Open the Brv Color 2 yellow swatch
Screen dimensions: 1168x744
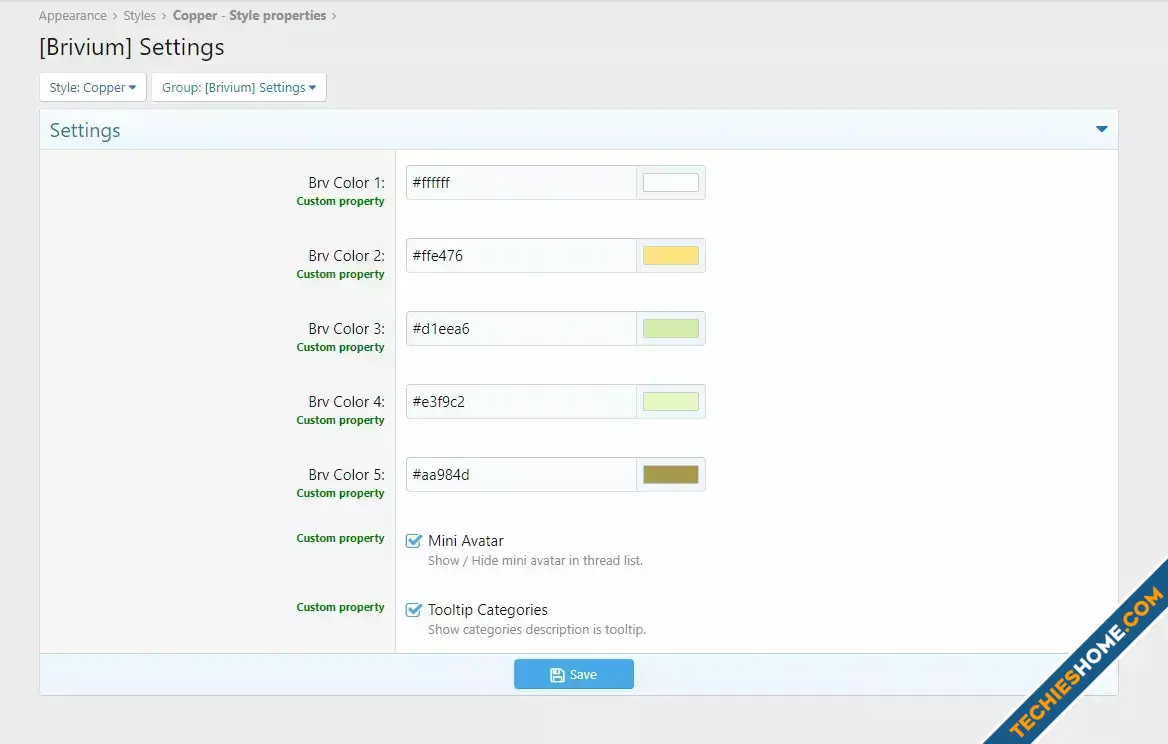click(670, 255)
